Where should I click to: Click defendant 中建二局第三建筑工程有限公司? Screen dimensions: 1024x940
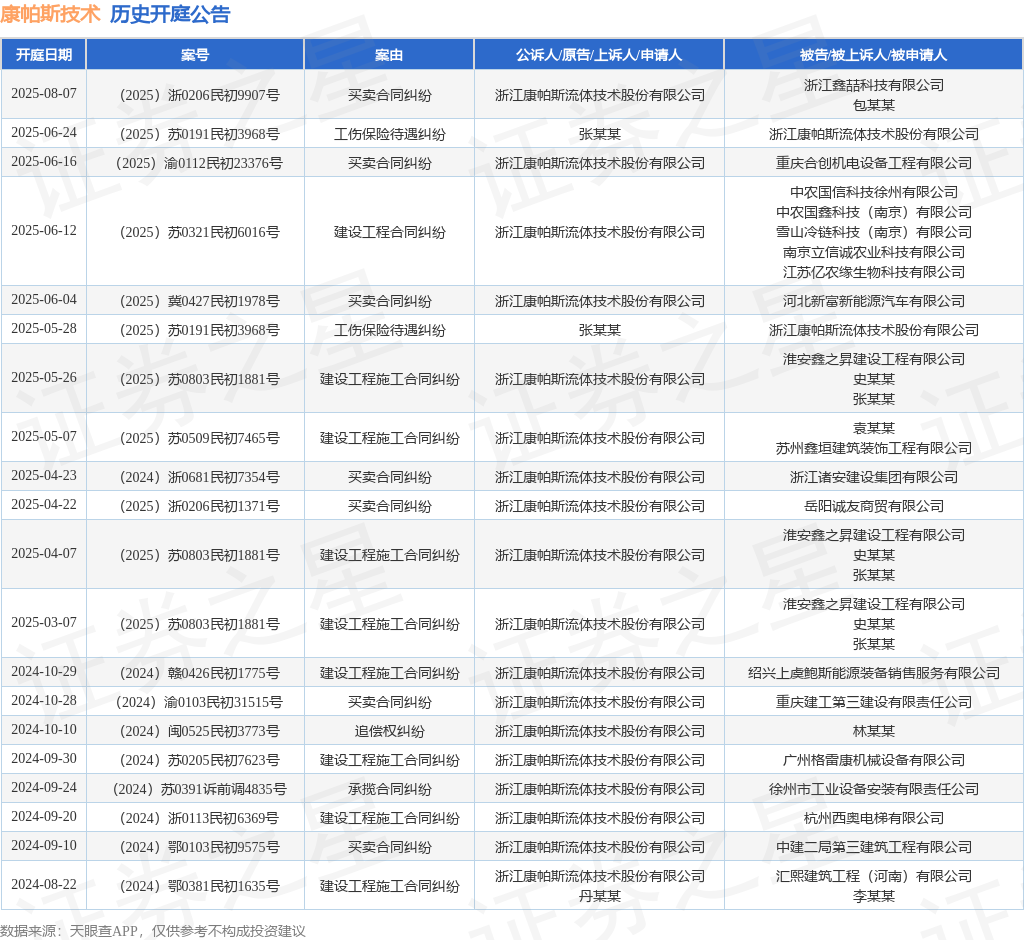[x=874, y=847]
